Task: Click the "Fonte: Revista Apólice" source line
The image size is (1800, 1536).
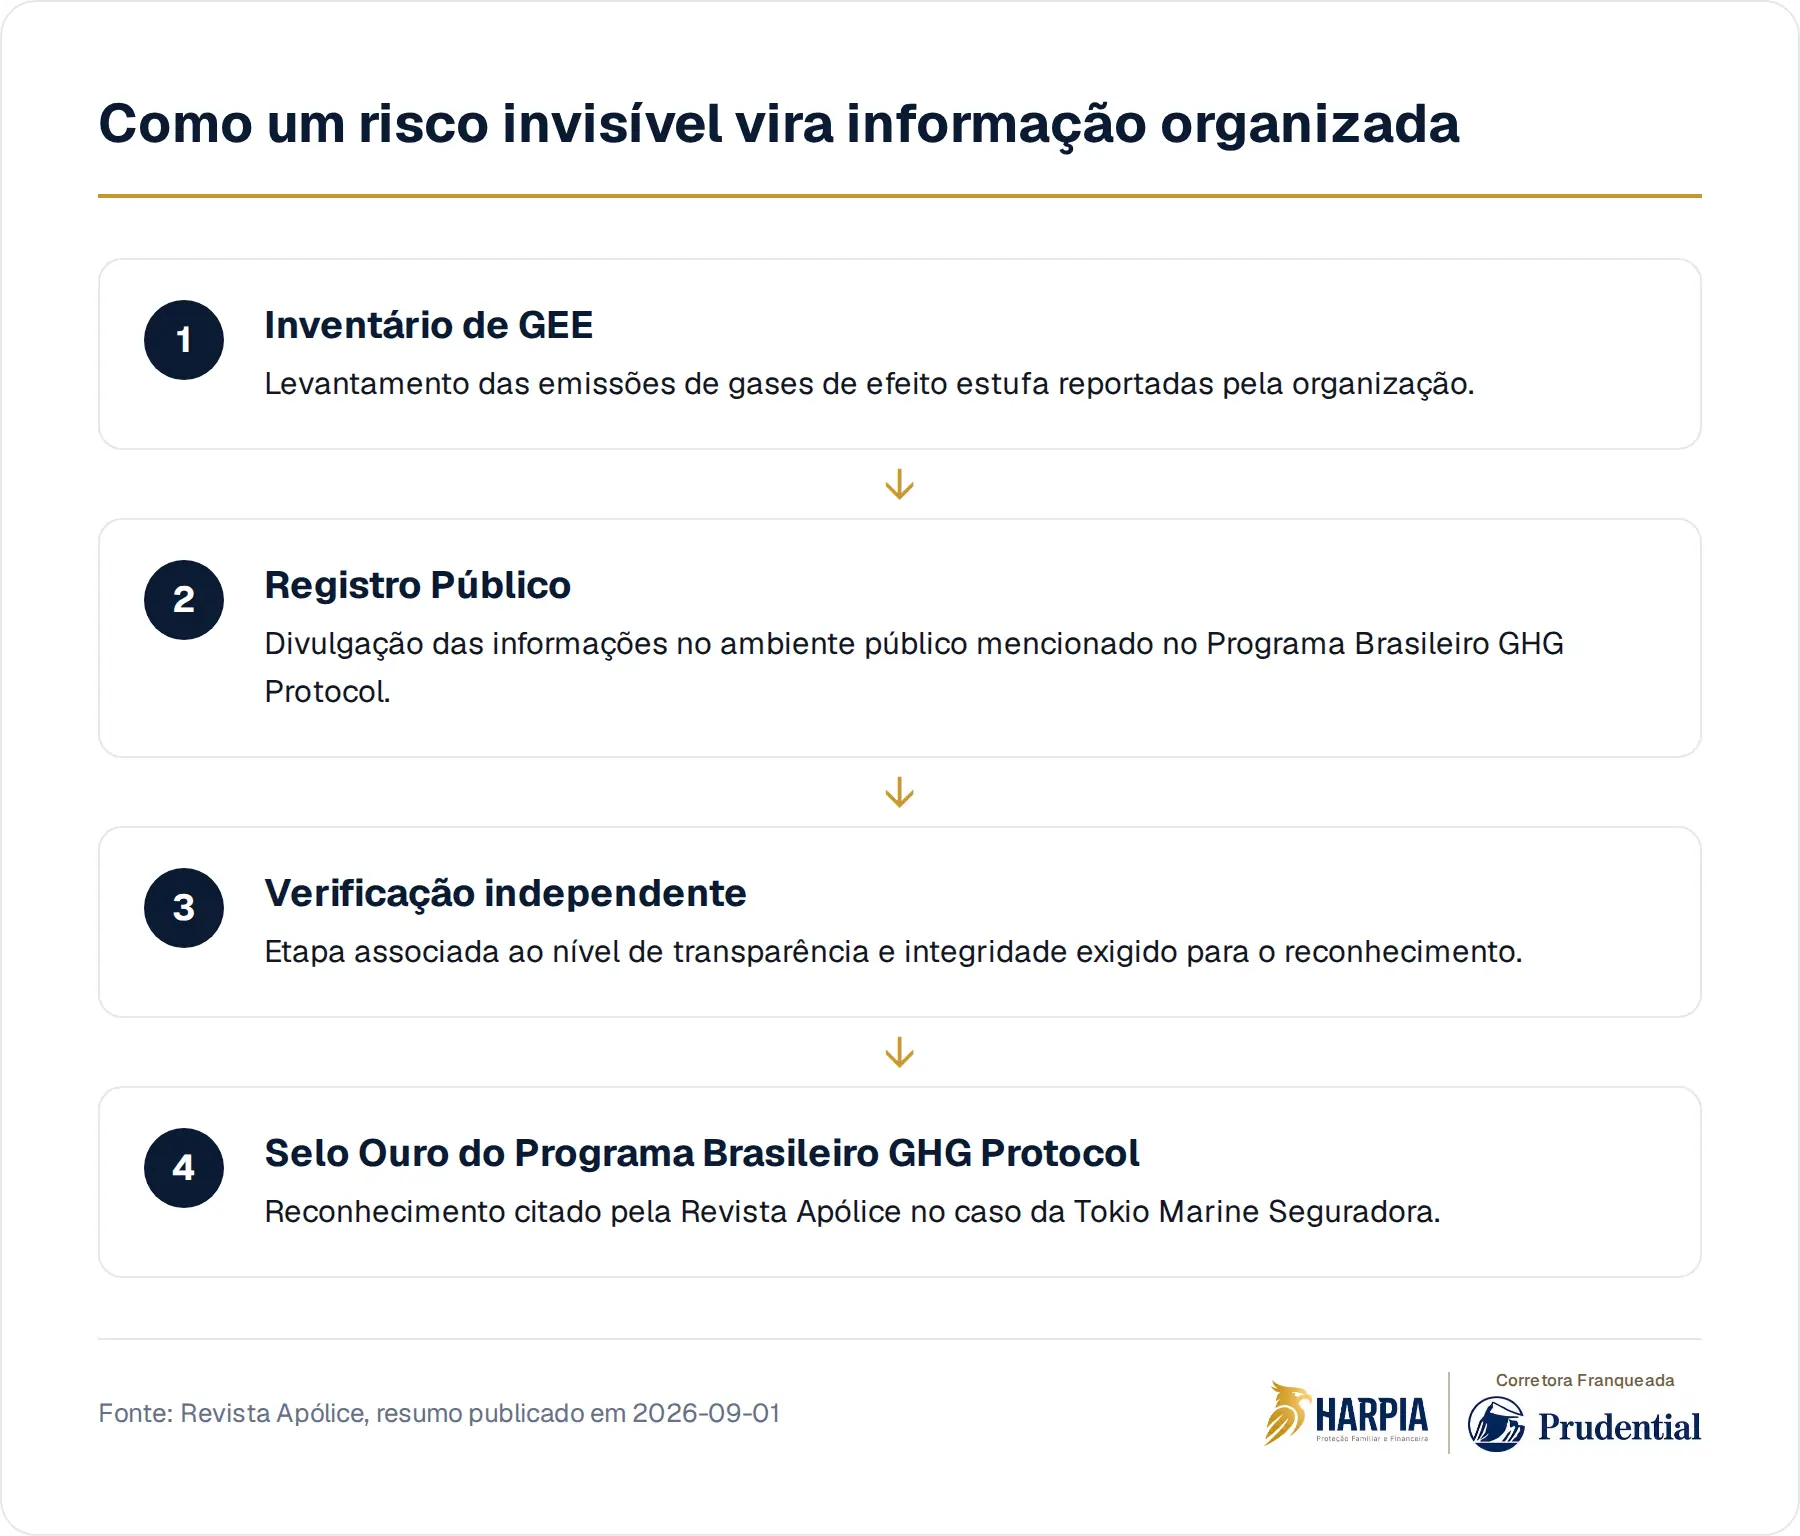Action: 439,1413
